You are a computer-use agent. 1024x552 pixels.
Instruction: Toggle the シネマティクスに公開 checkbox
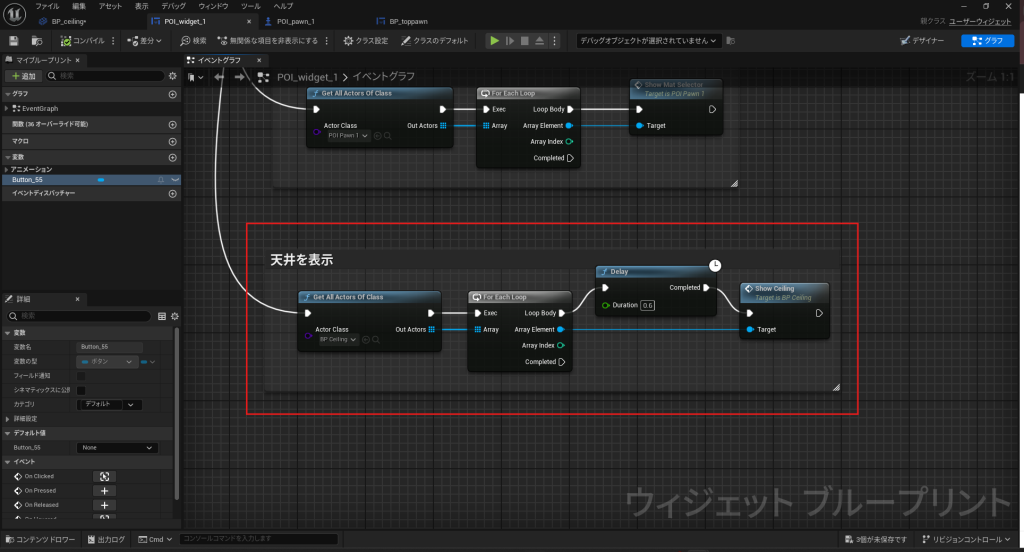pos(81,390)
